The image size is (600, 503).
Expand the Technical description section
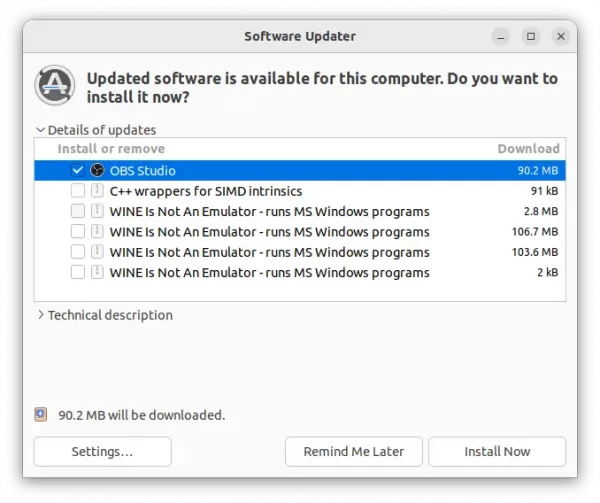pos(41,315)
